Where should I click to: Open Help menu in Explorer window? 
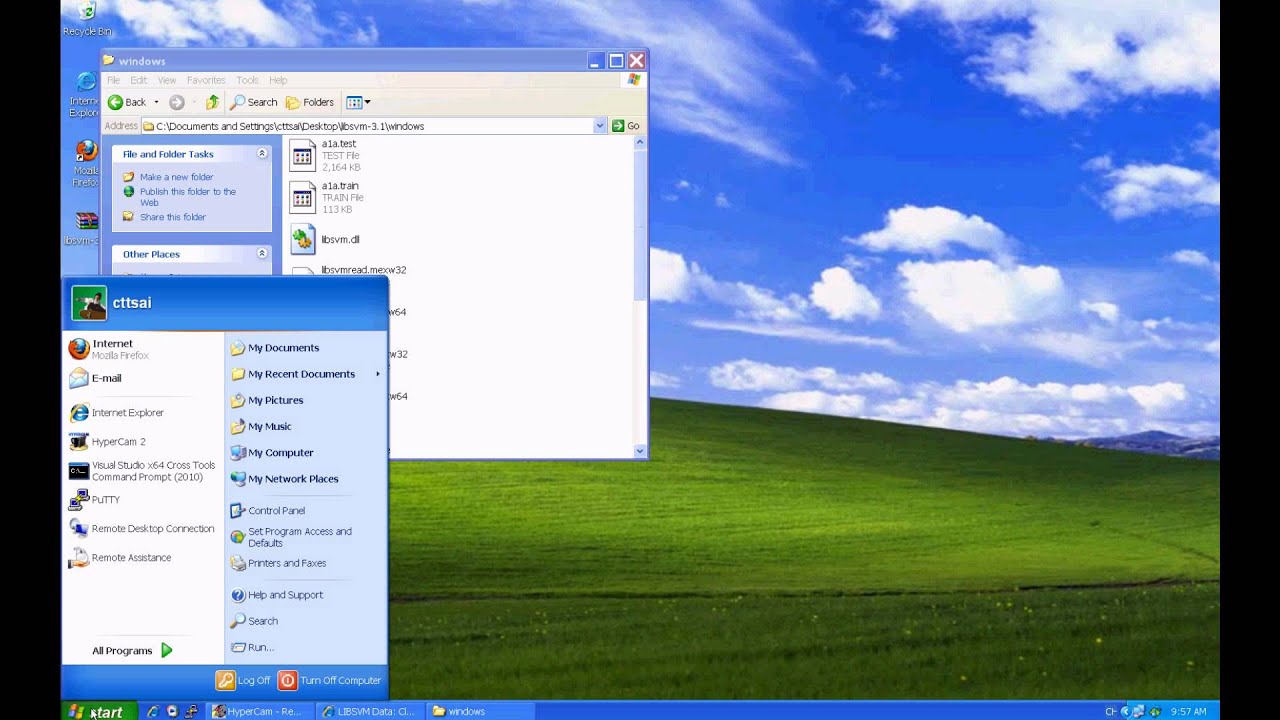tap(278, 80)
